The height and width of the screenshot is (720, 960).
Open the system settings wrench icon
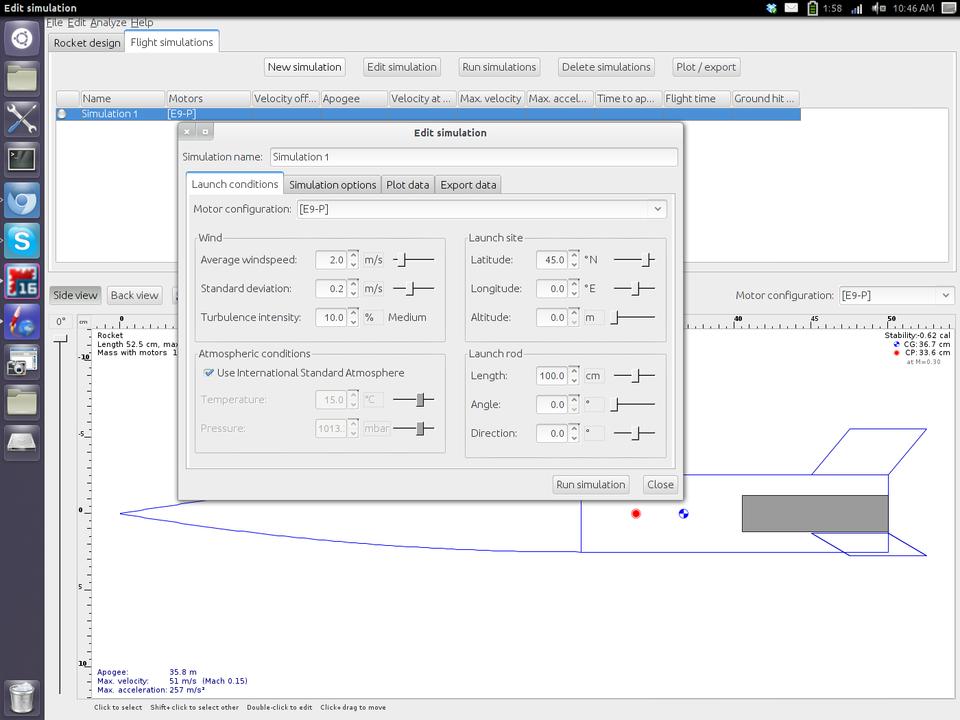(21, 118)
